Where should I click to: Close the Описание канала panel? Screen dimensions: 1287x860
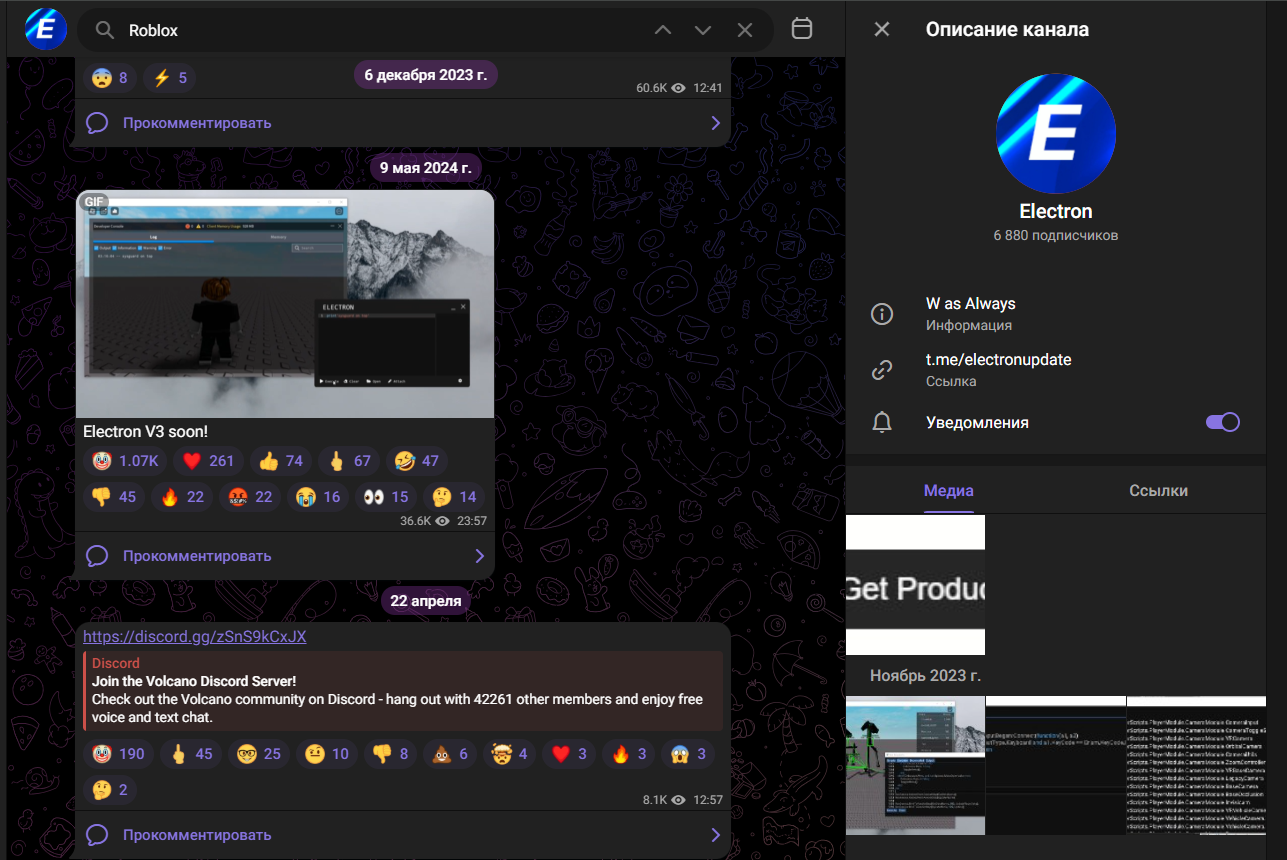coord(882,29)
